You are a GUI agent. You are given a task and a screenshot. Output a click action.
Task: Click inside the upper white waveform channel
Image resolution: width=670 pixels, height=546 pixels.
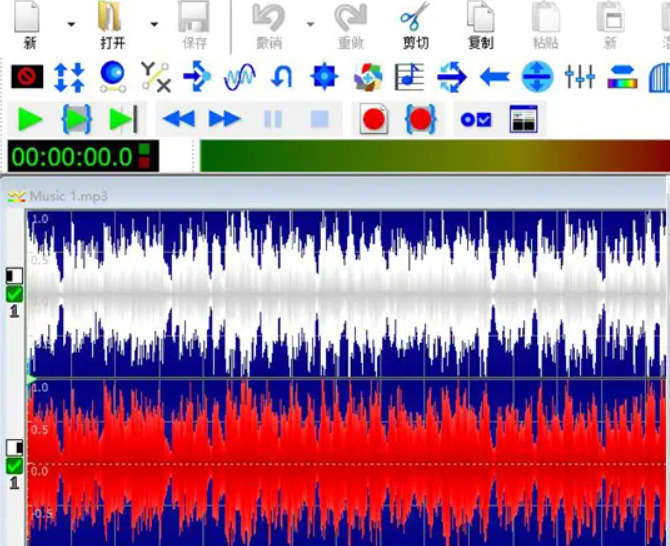346,294
